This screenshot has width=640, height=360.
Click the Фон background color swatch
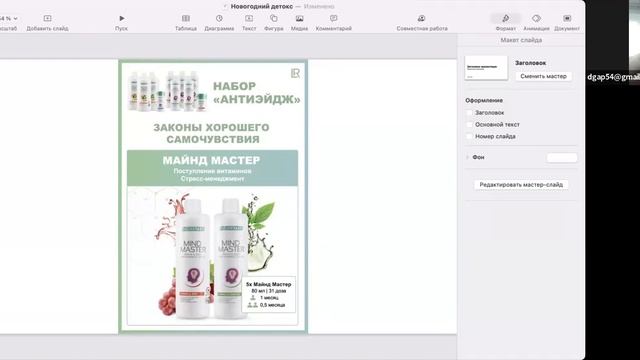562,158
